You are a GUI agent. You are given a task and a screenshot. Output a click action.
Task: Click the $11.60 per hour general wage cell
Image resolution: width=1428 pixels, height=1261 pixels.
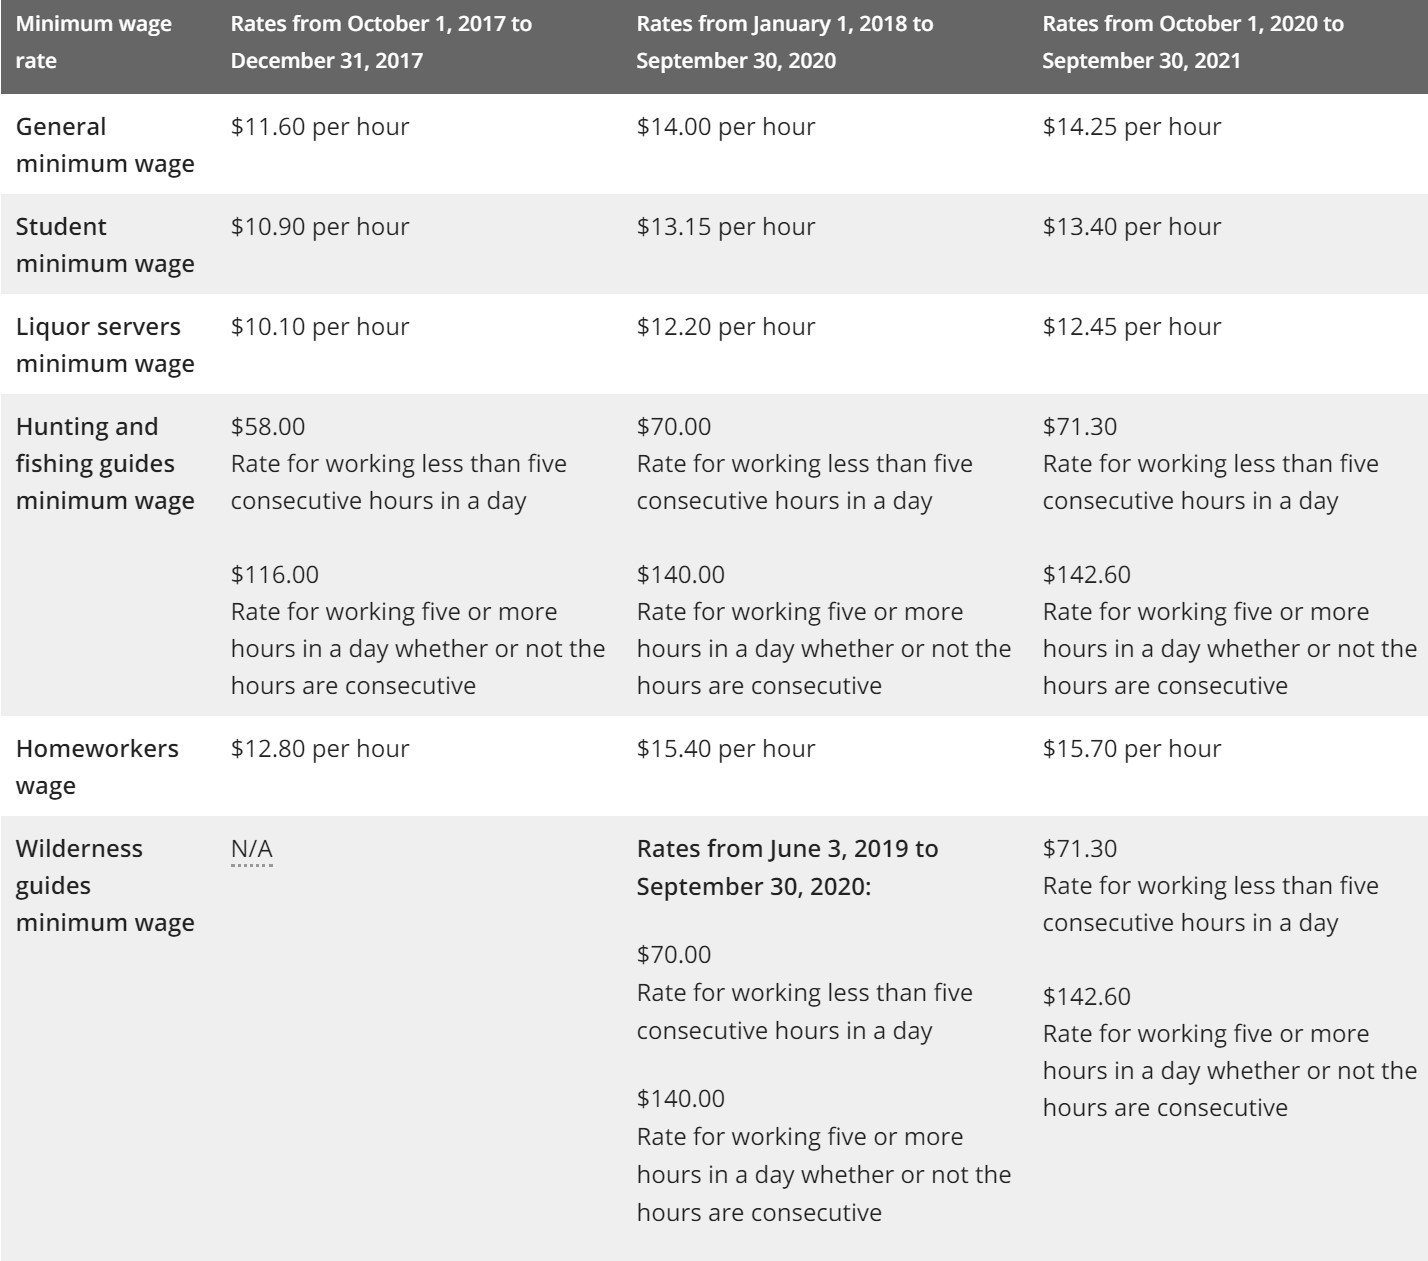point(320,127)
